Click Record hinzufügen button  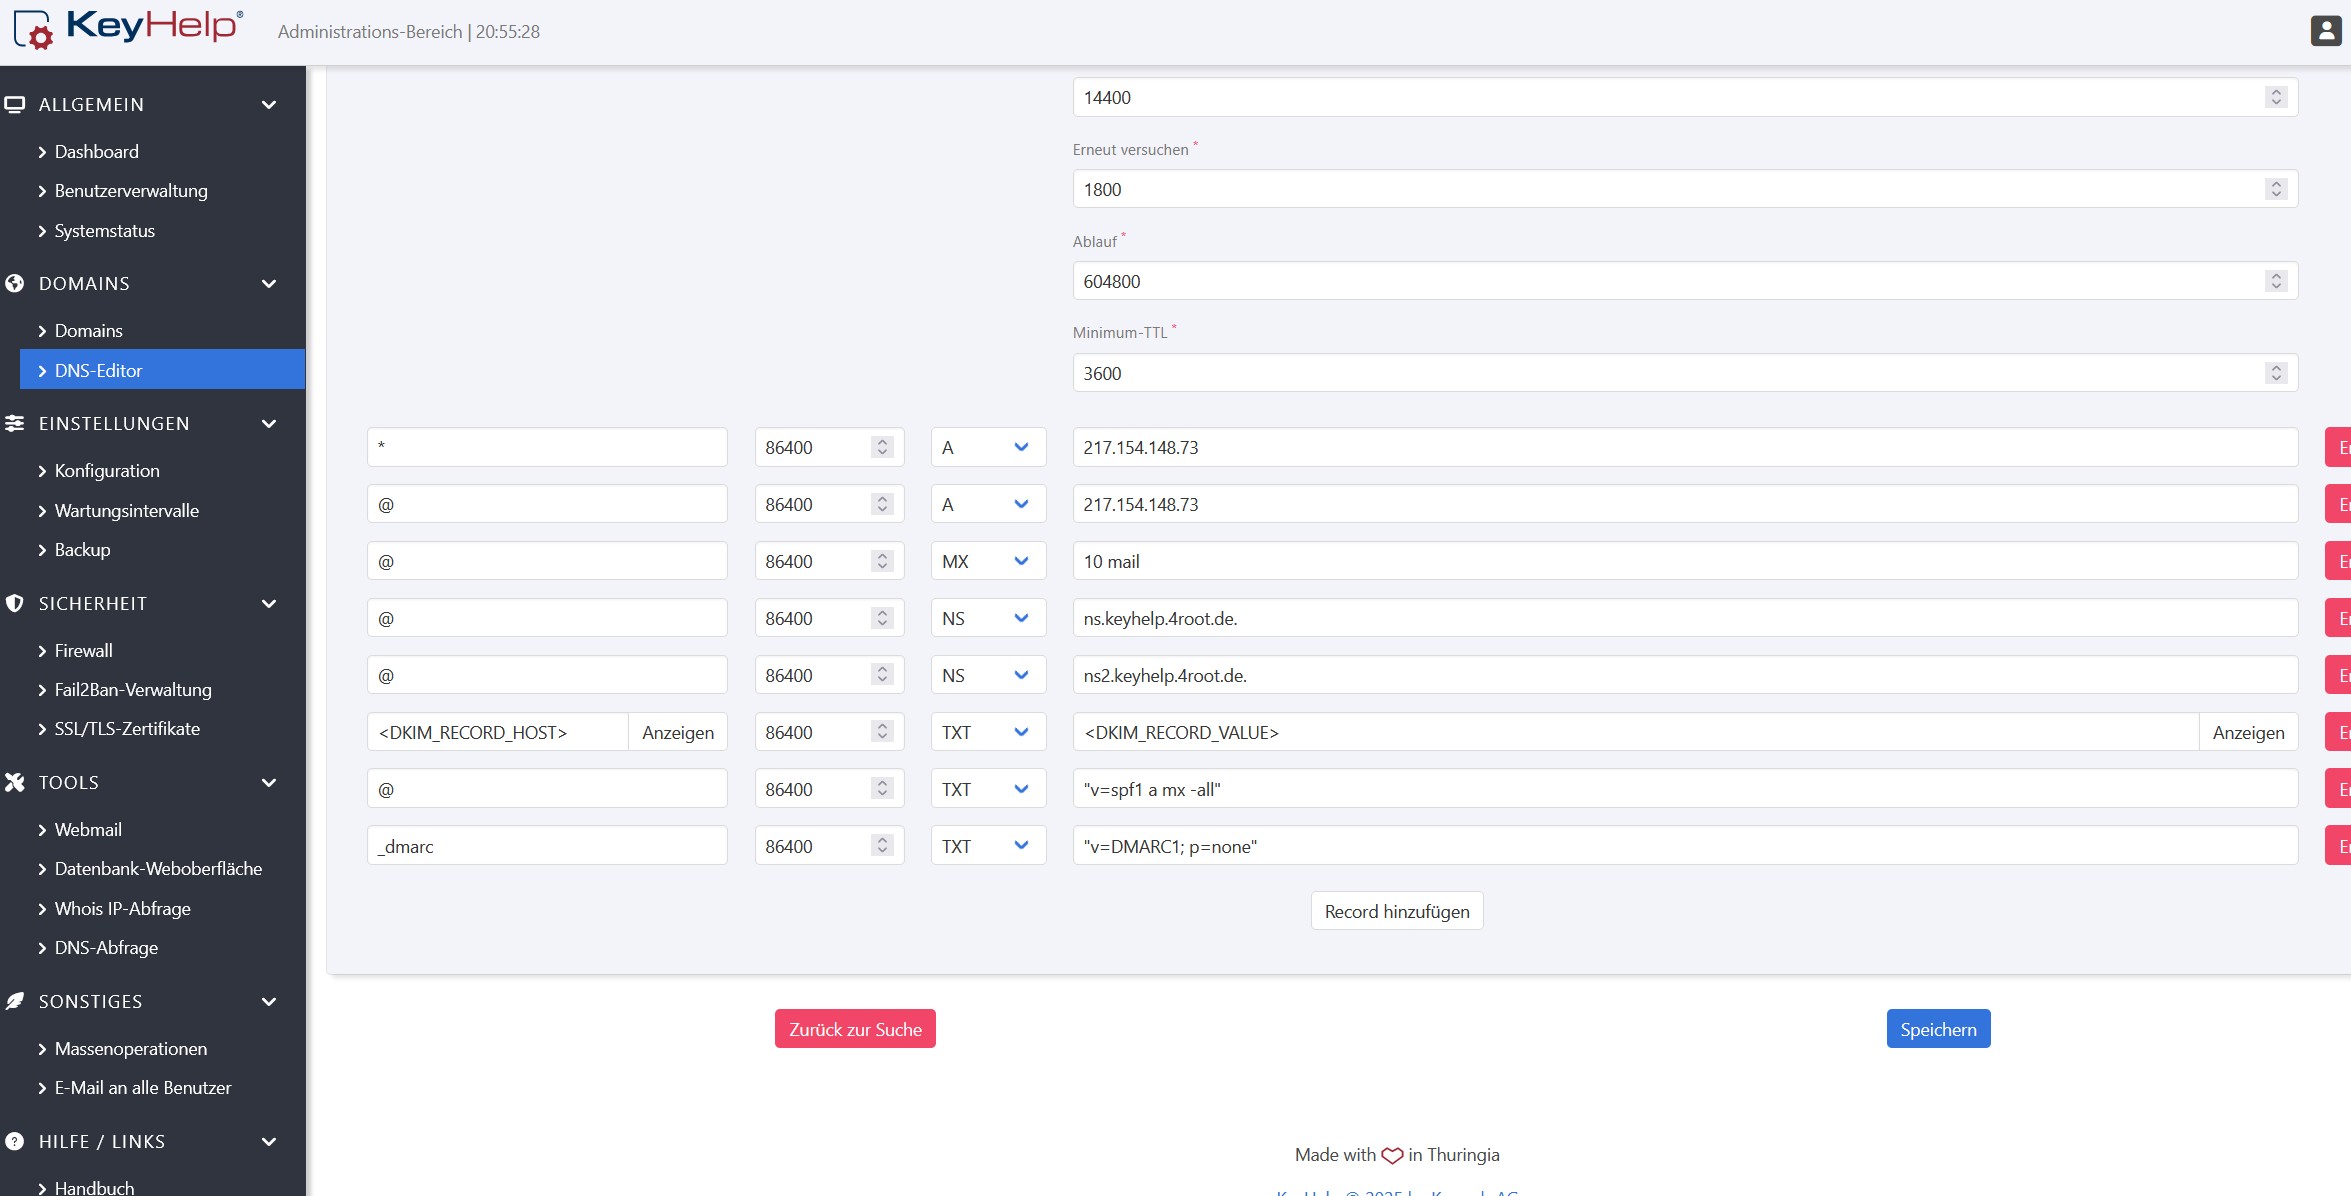(1396, 911)
